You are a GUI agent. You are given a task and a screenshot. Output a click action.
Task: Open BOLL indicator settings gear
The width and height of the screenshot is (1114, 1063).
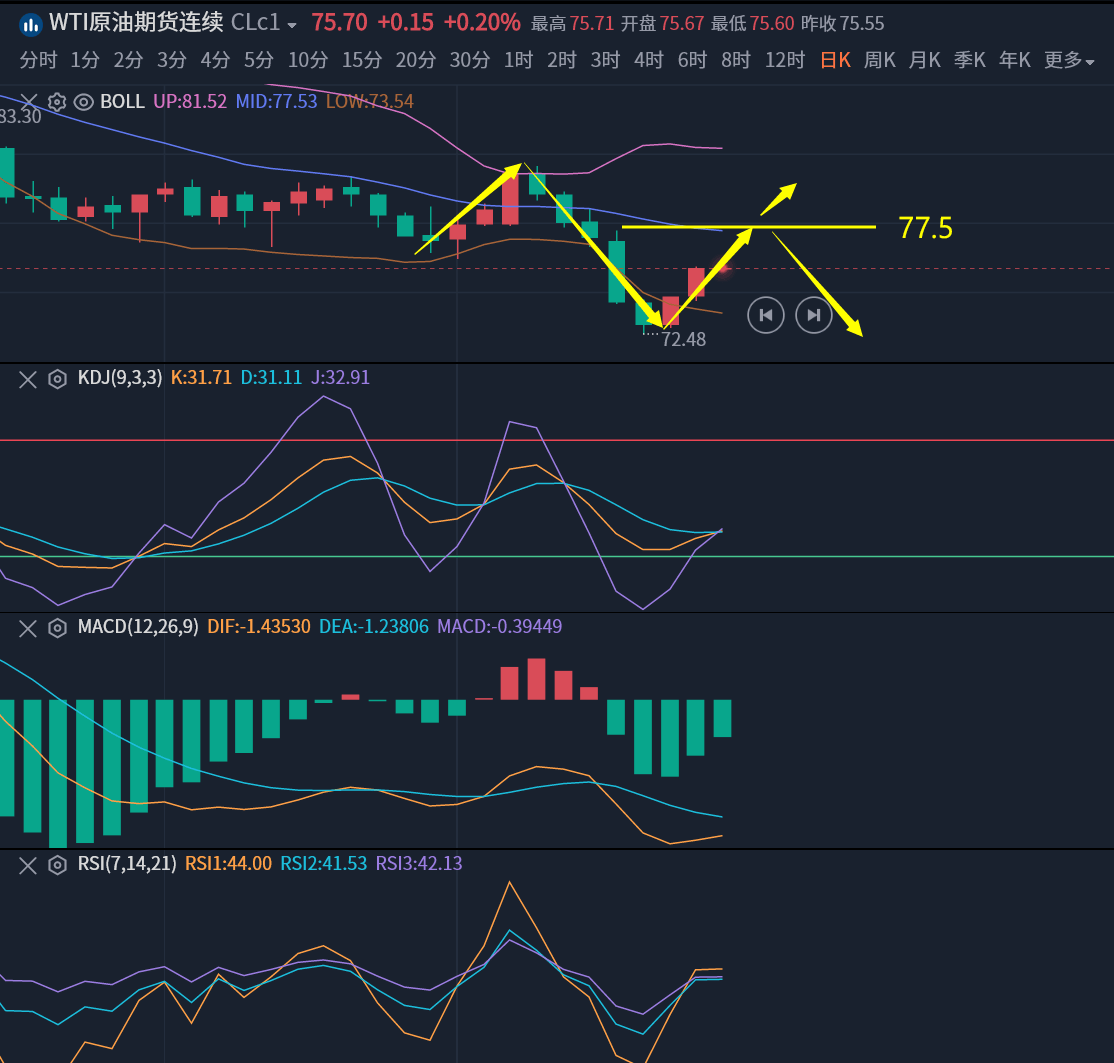(x=57, y=102)
